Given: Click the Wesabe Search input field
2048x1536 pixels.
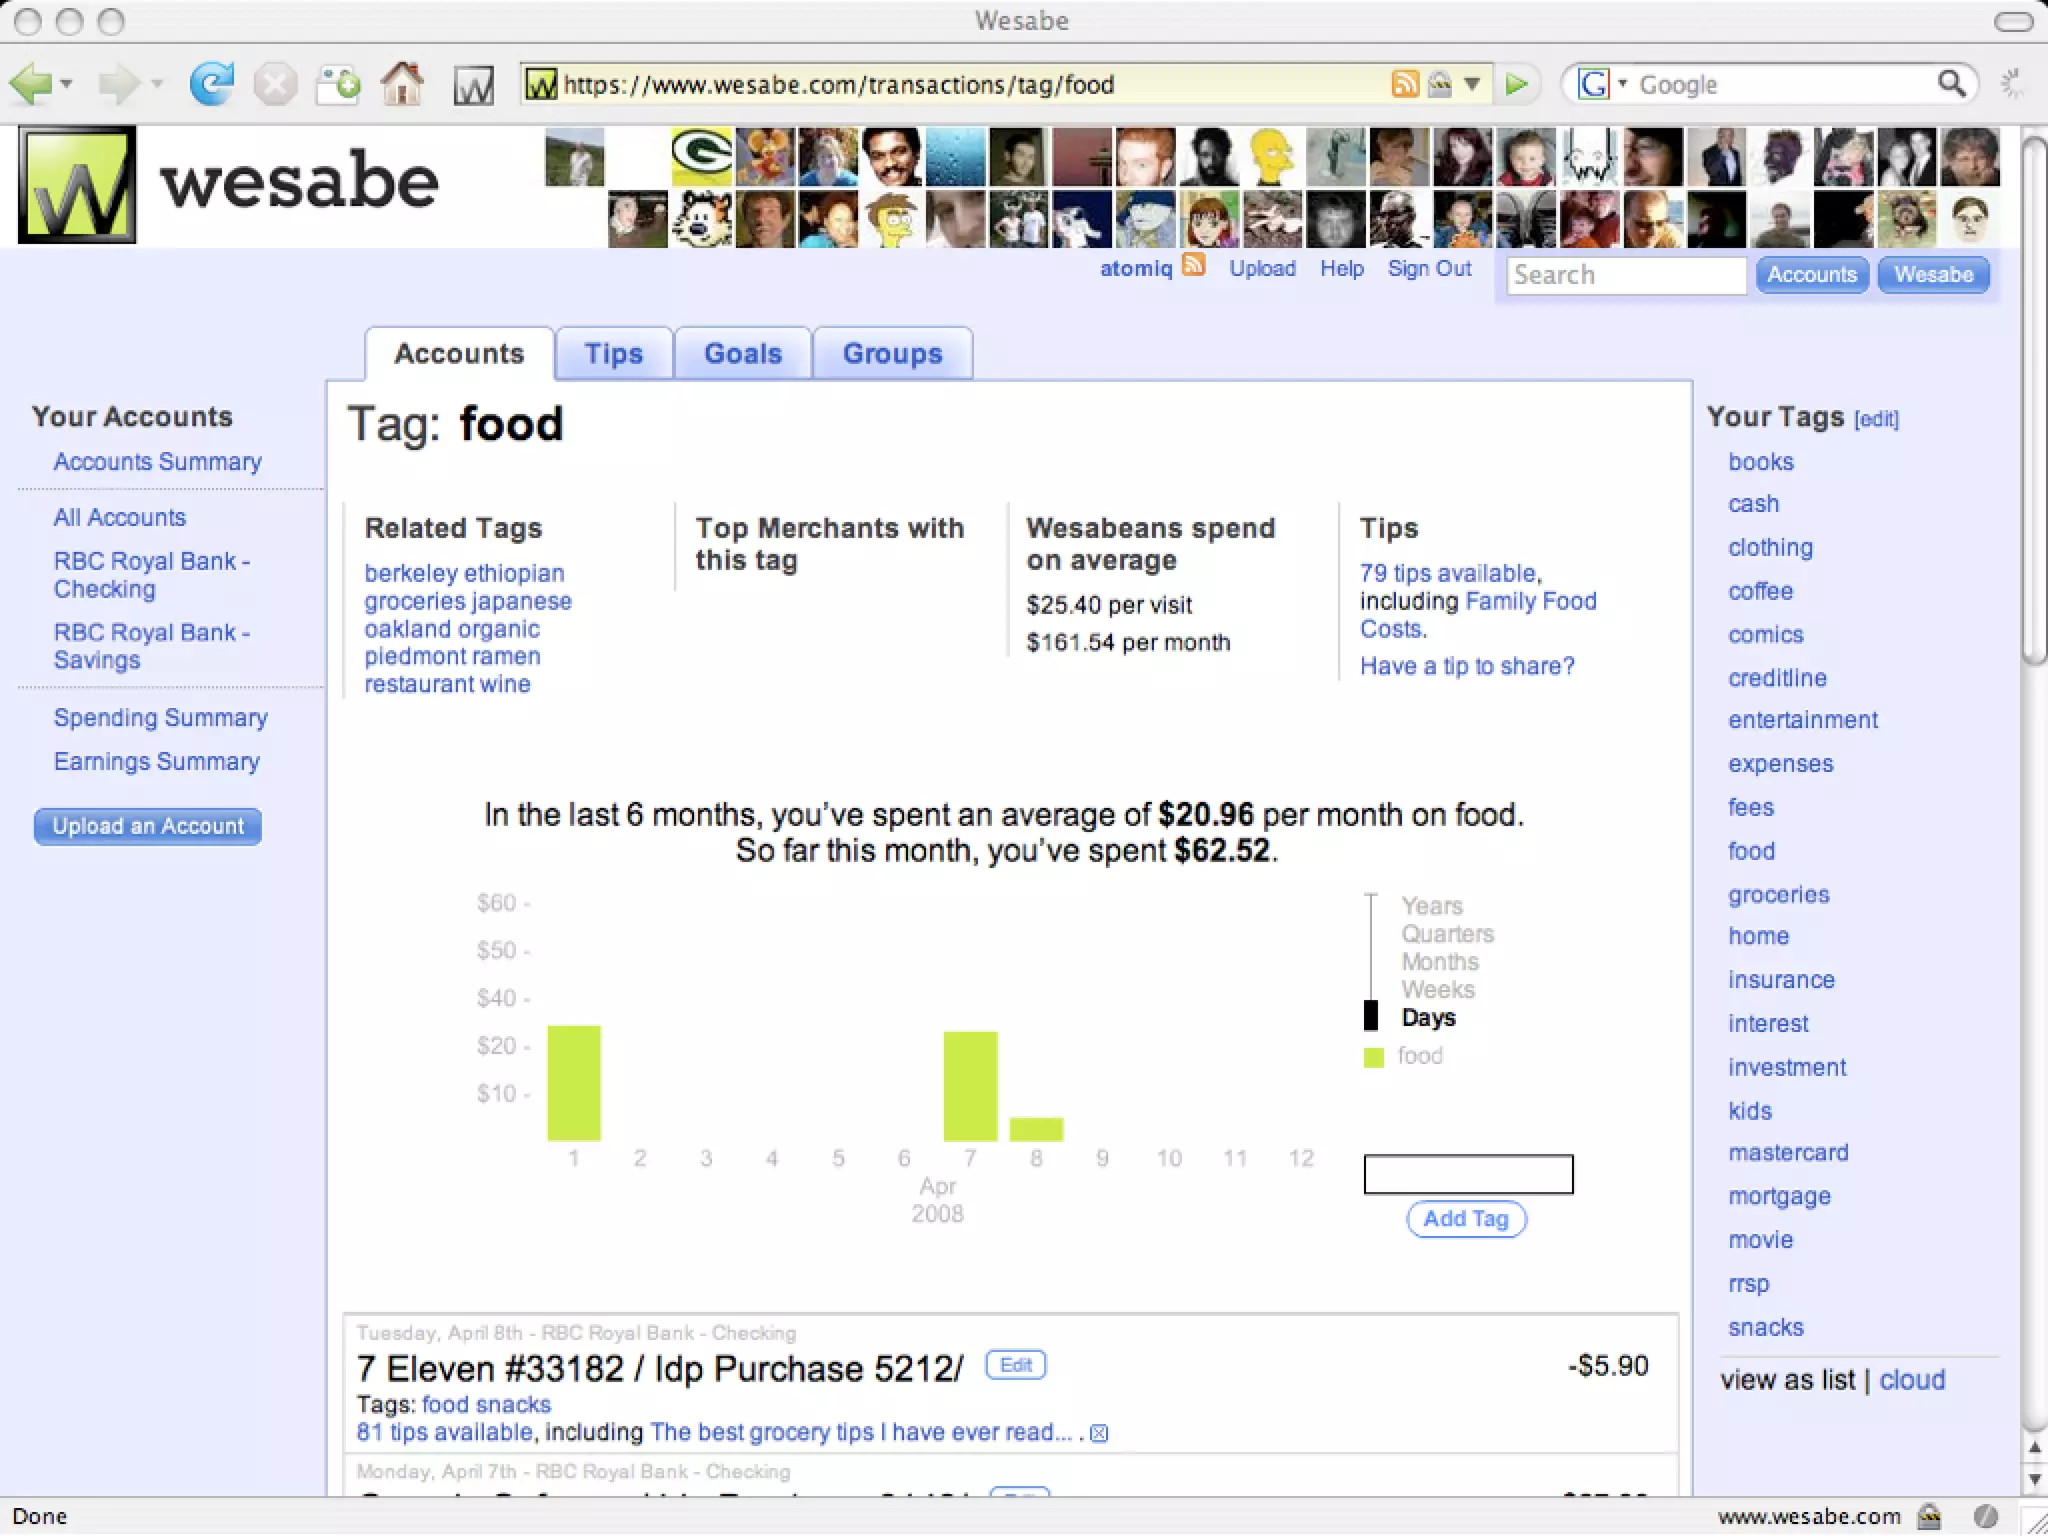Looking at the screenshot, I should 1626,275.
